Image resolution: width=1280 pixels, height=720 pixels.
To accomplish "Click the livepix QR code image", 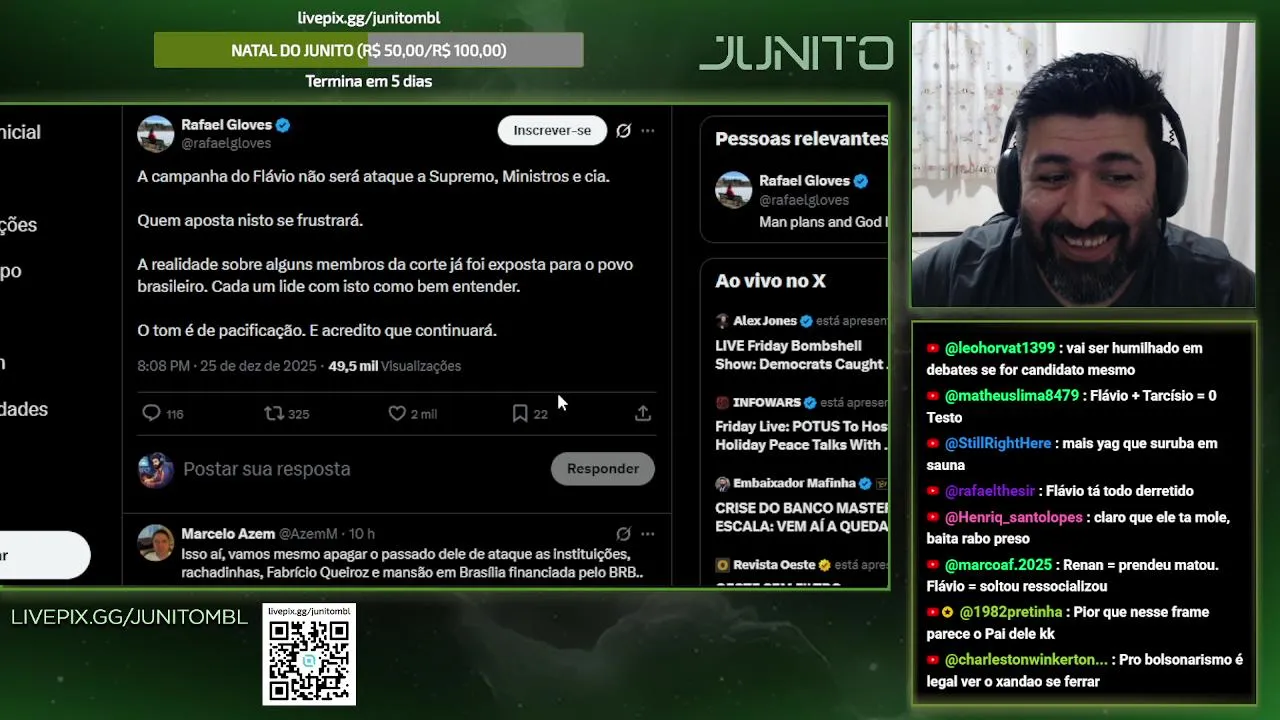I will [309, 660].
